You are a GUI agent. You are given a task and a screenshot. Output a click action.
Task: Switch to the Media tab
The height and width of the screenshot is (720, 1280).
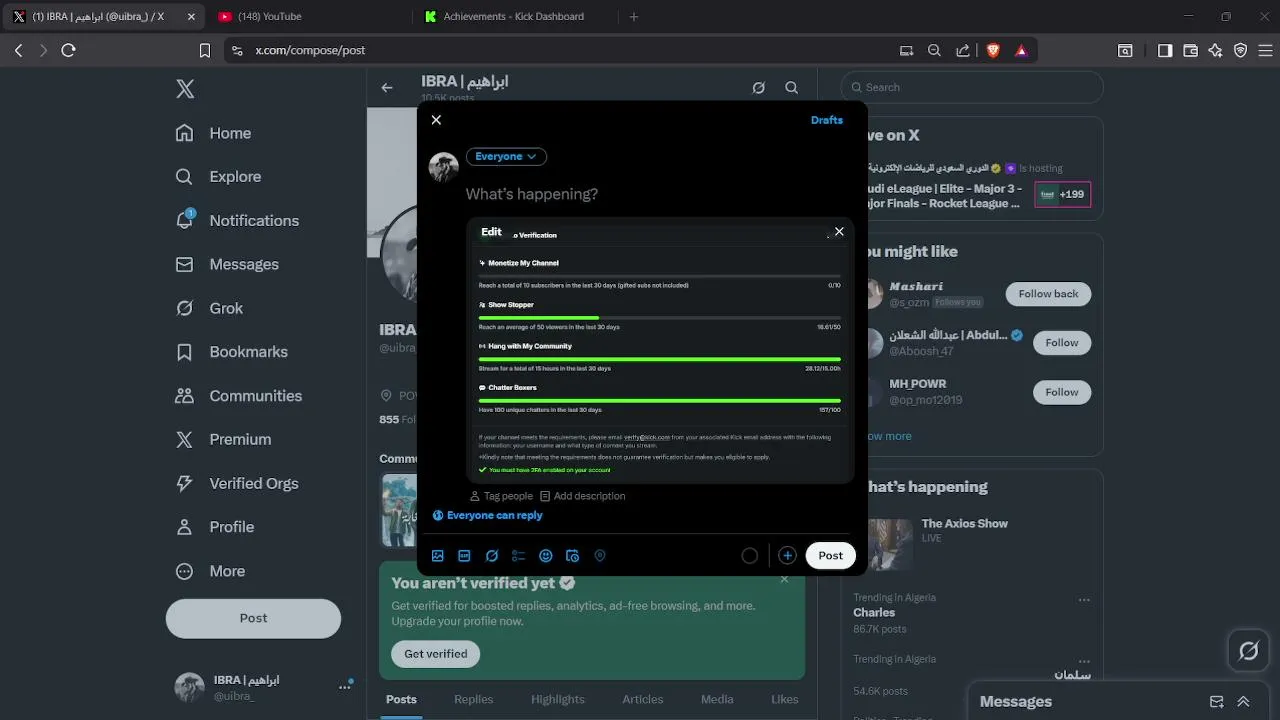tap(717, 699)
